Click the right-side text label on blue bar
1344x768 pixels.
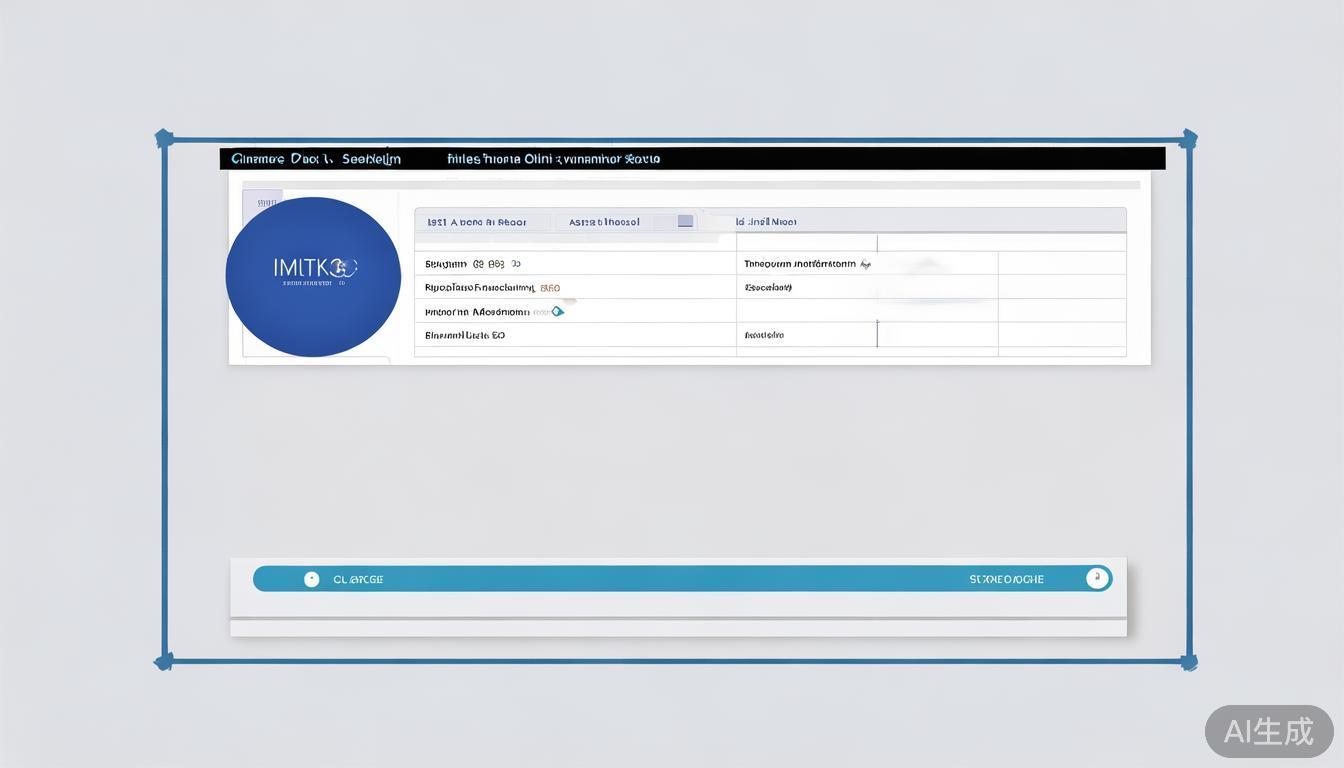(1006, 580)
